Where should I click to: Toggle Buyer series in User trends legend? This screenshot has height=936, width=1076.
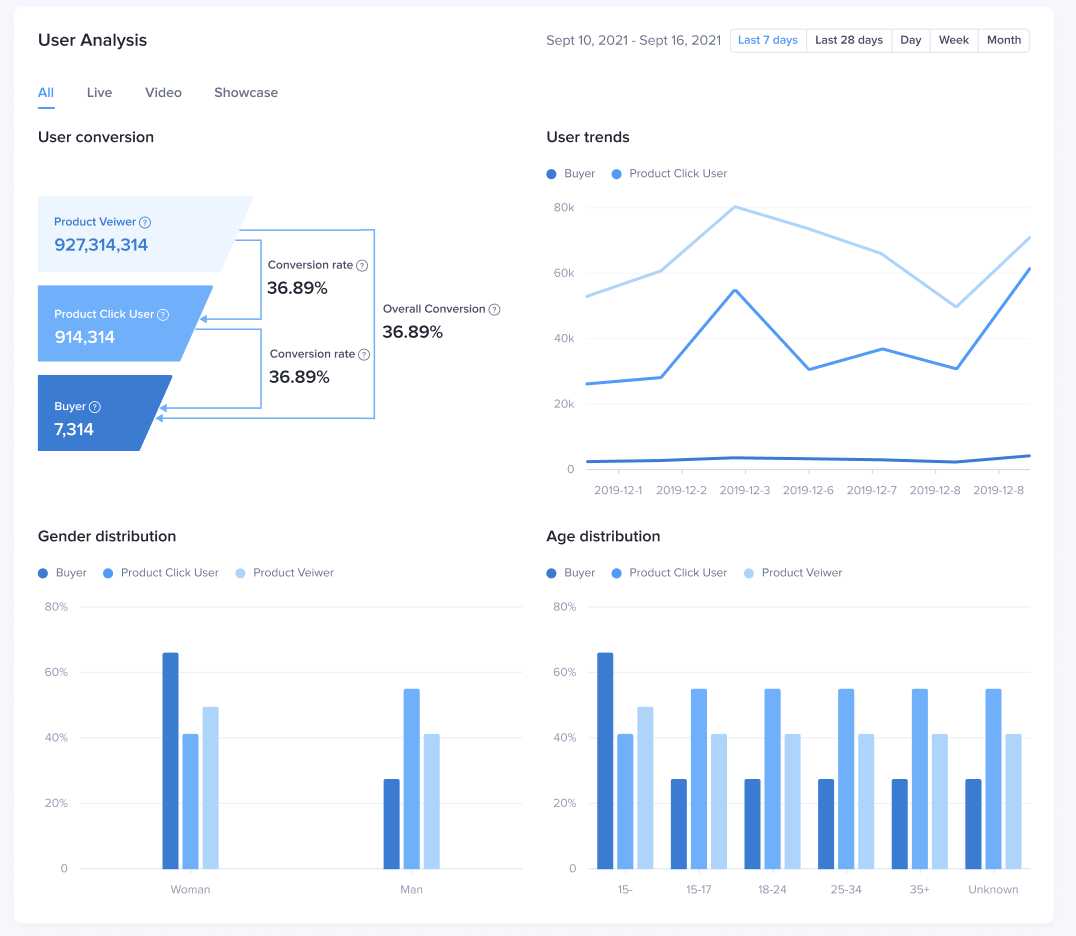(x=571, y=174)
